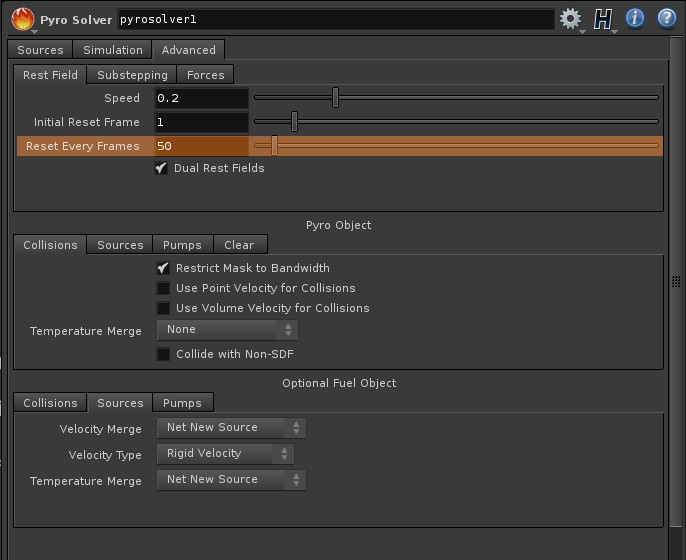Click the pane splitter grip dots on right
Screen dimensions: 686x560
point(676,281)
